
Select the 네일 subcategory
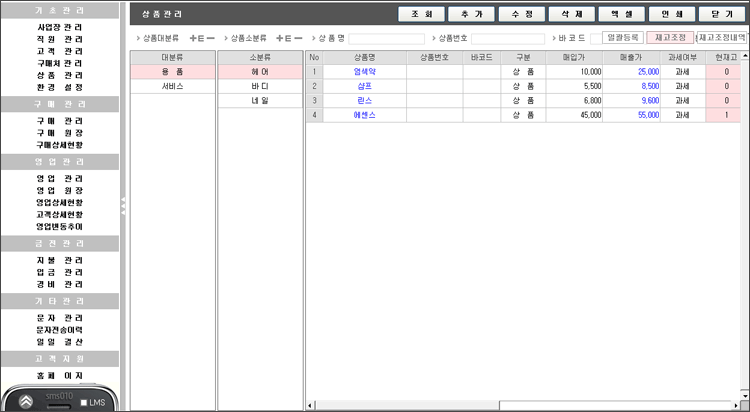coord(260,101)
